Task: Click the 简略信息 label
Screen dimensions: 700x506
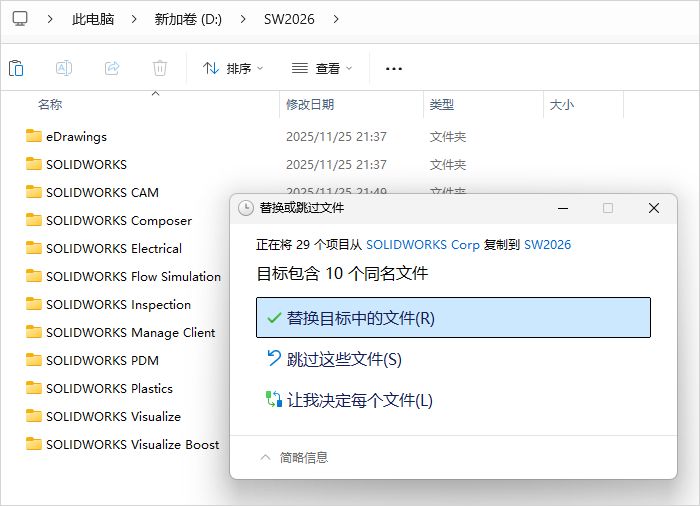Action: 304,457
